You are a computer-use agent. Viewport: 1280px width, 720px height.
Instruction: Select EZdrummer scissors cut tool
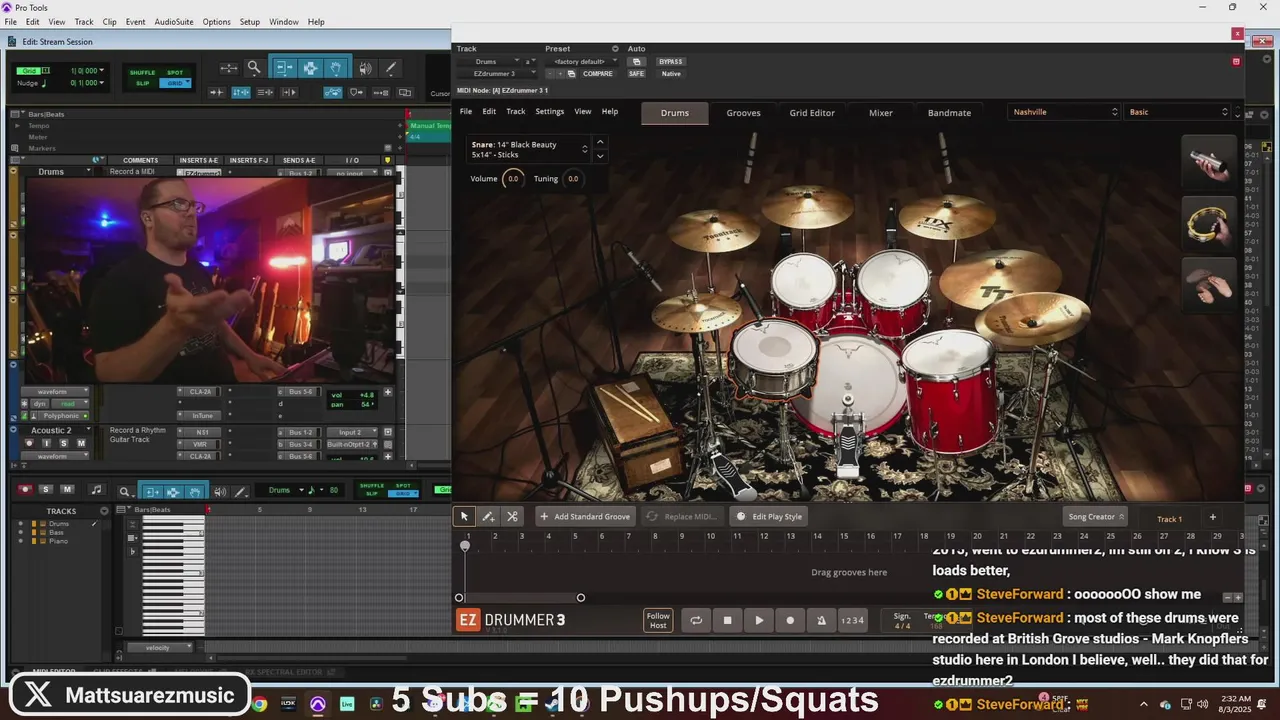click(512, 517)
